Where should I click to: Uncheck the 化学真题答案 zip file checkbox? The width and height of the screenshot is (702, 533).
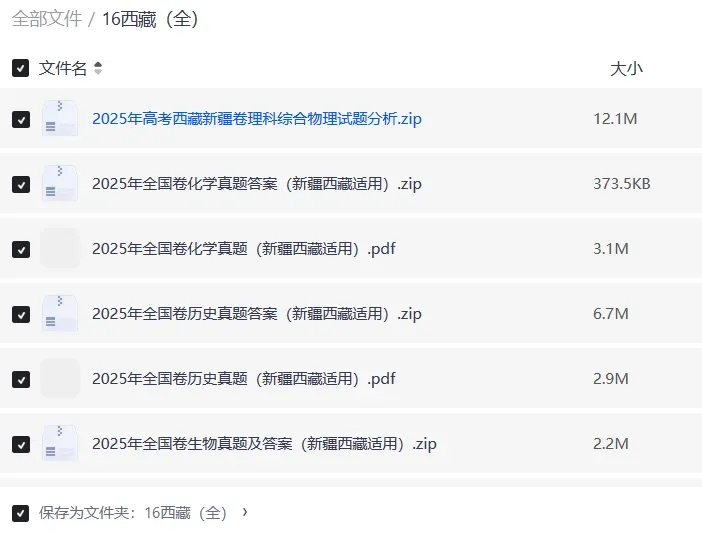(21, 184)
